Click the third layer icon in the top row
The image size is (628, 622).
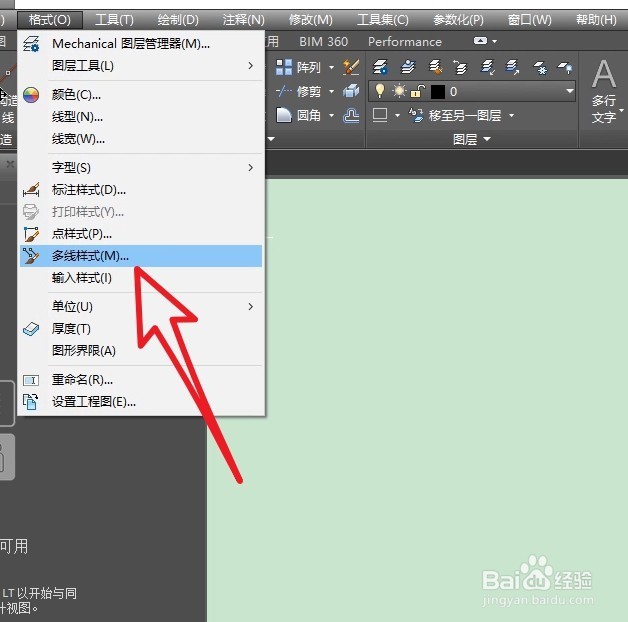coord(435,67)
